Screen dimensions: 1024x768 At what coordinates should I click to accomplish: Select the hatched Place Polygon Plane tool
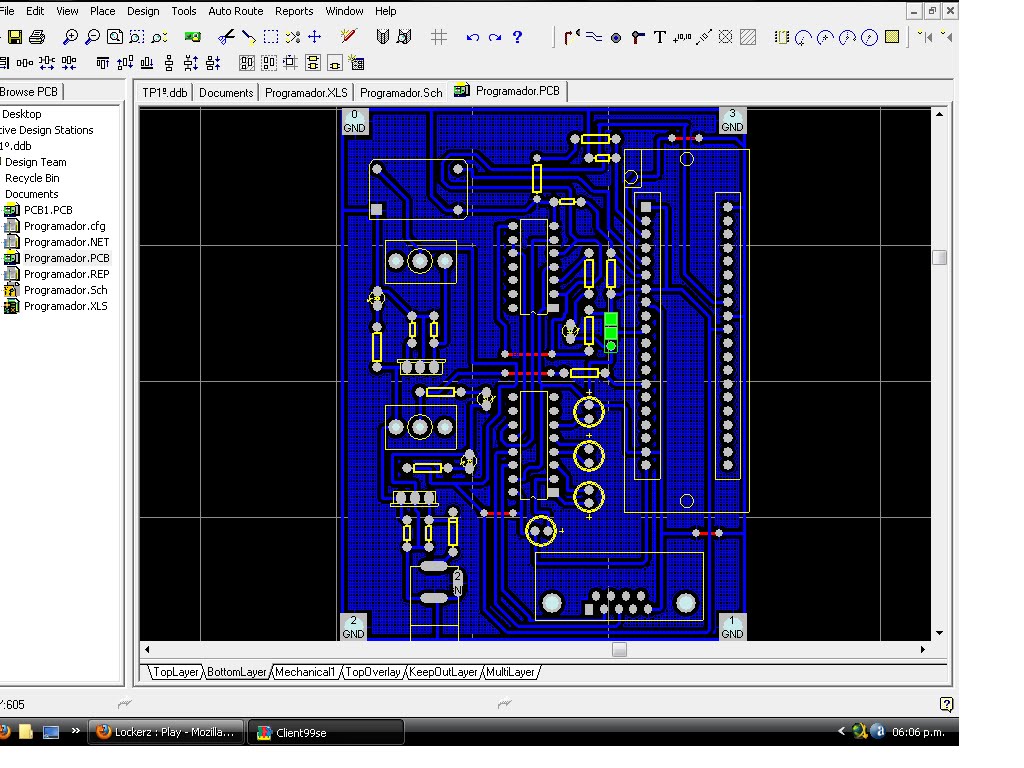click(x=747, y=35)
